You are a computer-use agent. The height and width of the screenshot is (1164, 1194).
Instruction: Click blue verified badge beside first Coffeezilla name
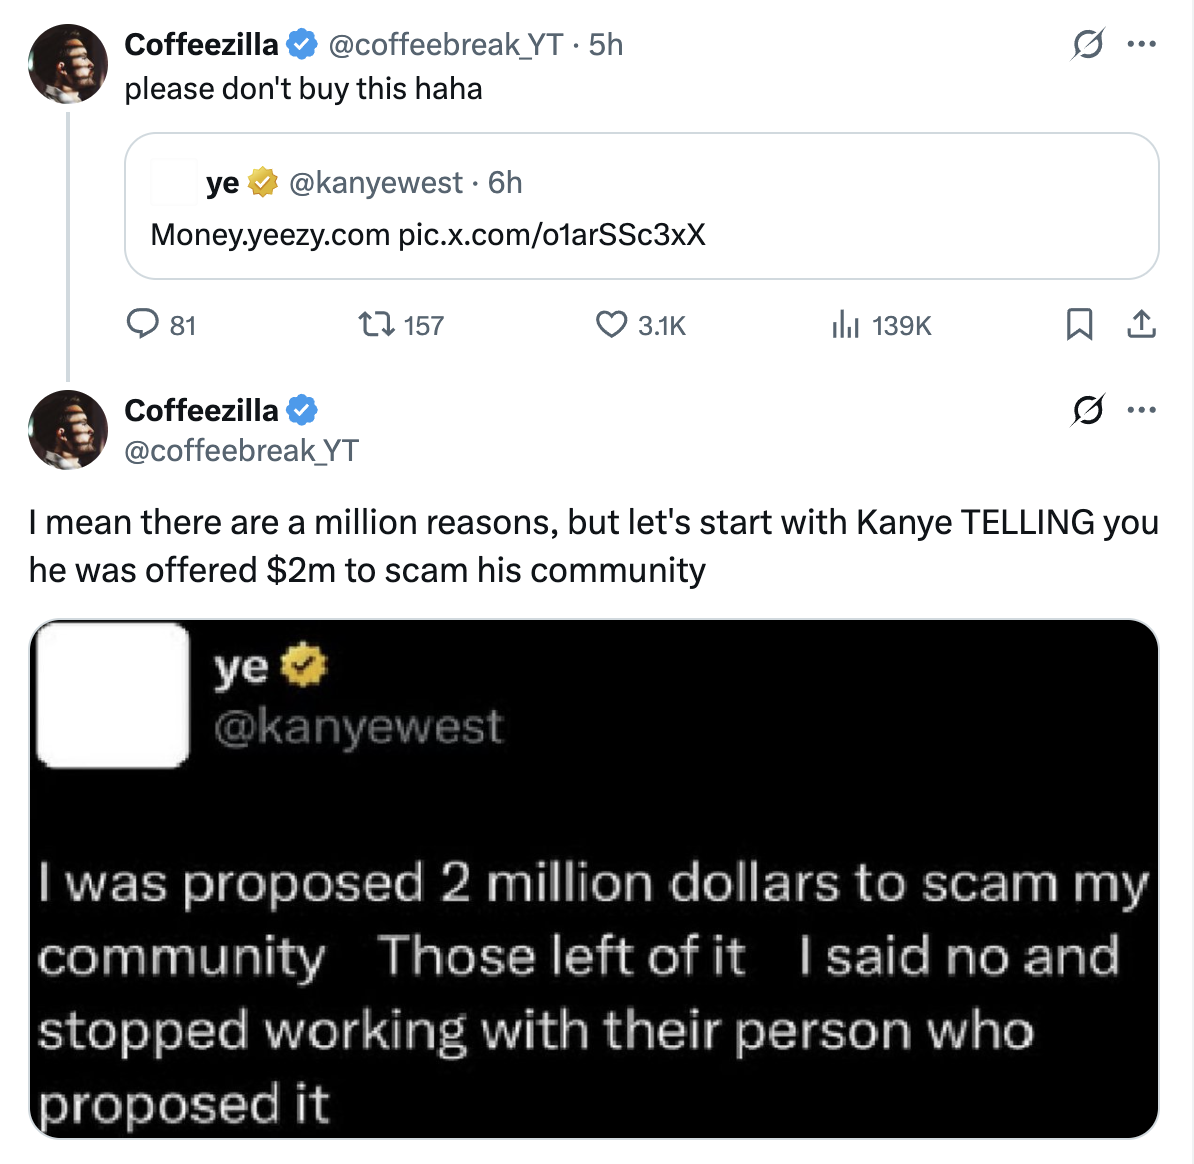point(302,44)
